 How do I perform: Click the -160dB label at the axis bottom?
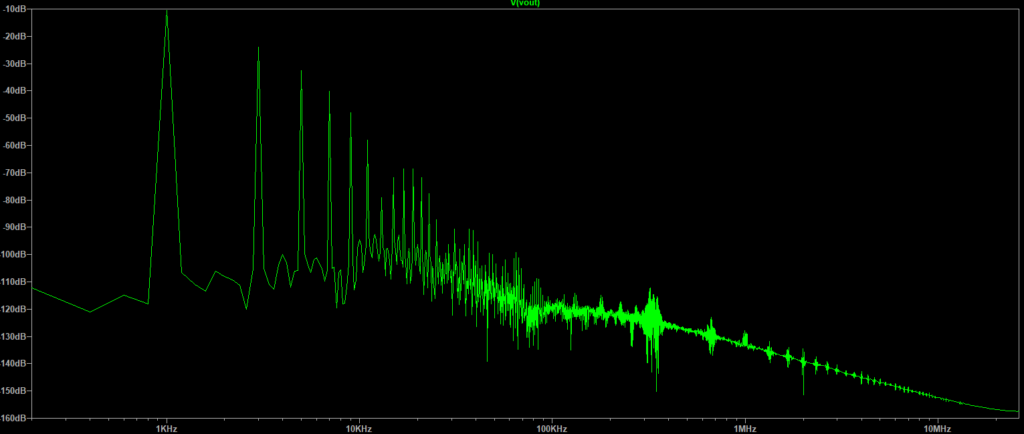pos(14,418)
